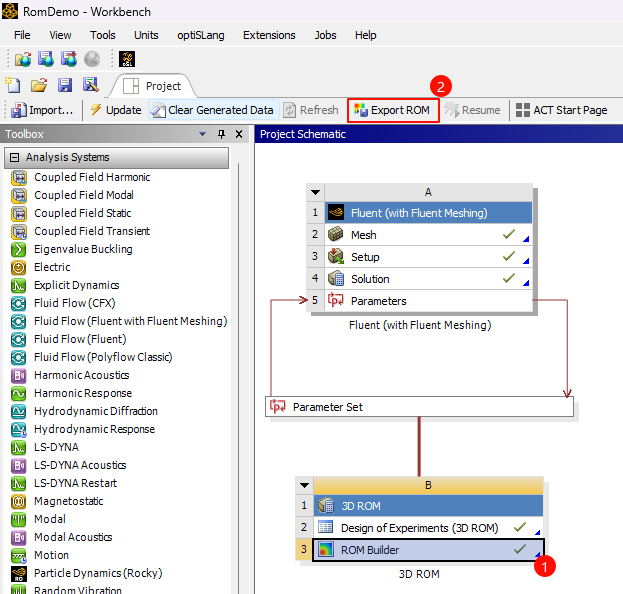Pin the Toolbox panel
This screenshot has height=594, width=623.
click(x=222, y=134)
